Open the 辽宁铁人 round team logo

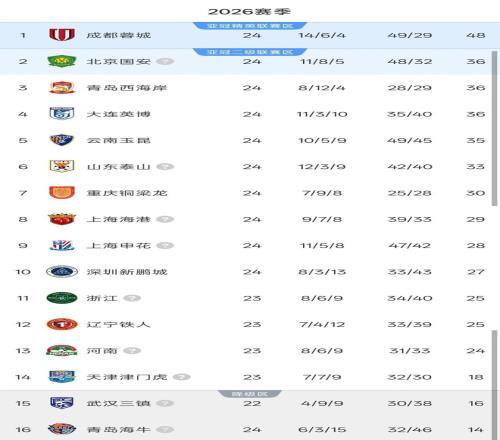(x=62, y=324)
